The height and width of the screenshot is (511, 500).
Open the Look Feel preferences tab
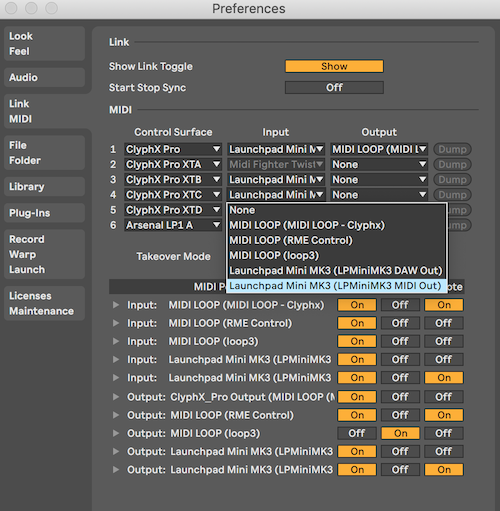(44, 44)
